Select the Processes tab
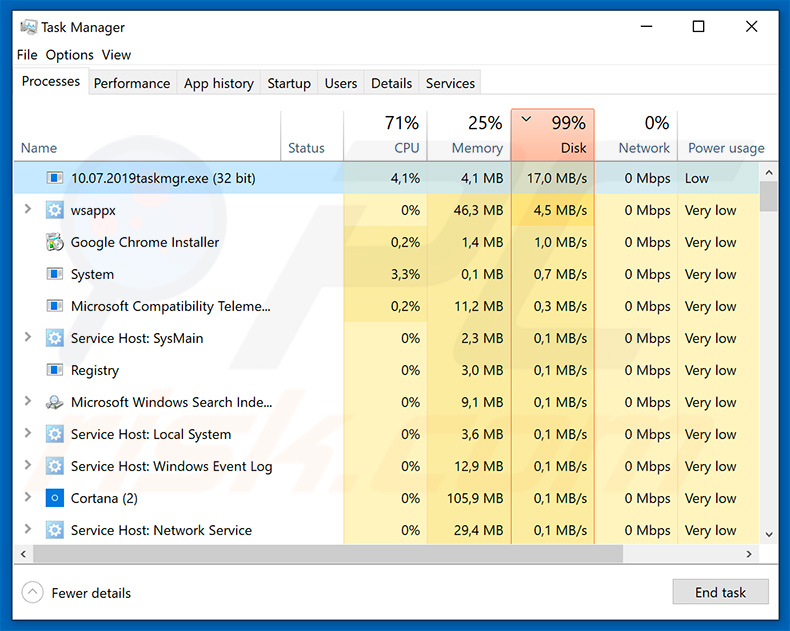 click(51, 81)
